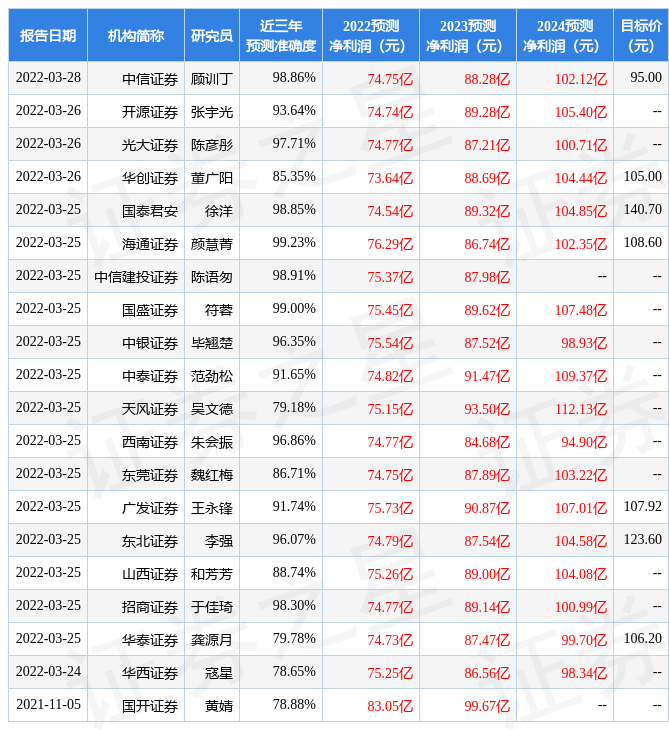
Task: Select the 中信建投证券 institution cell
Action: 136,277
